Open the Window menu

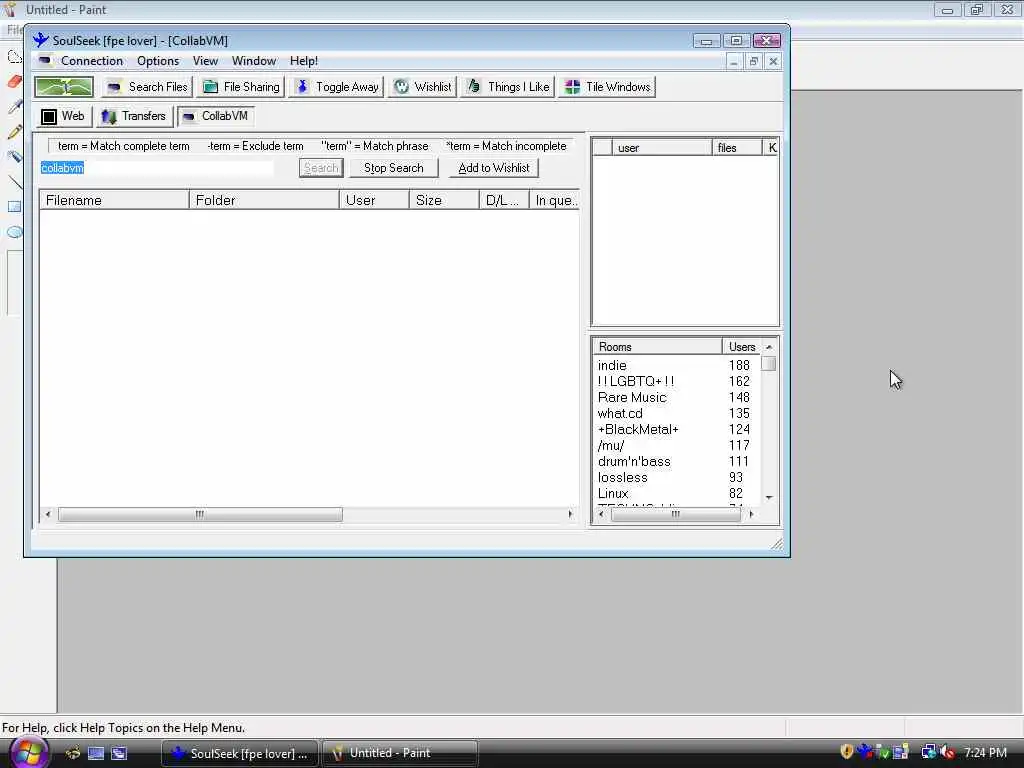[254, 61]
